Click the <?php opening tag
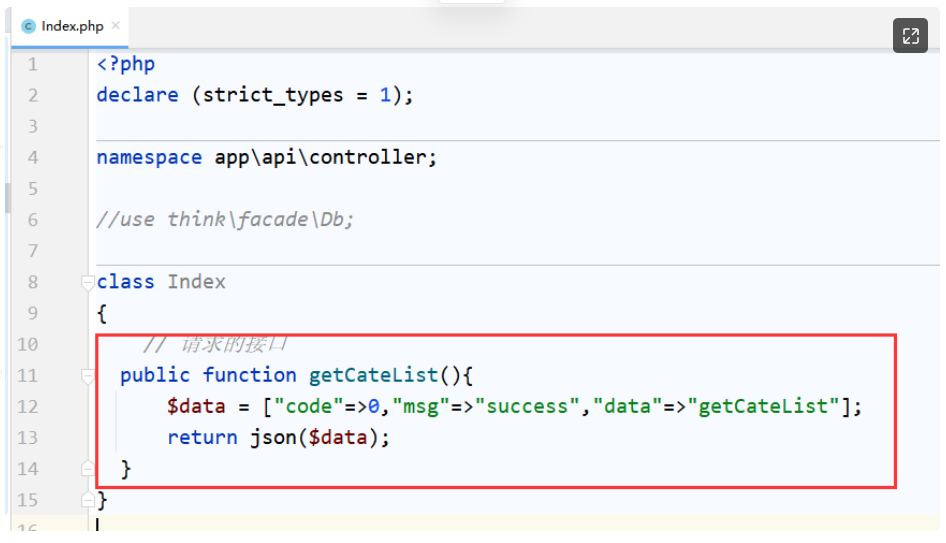This screenshot has height=543, width=946. pyautogui.click(x=125, y=65)
